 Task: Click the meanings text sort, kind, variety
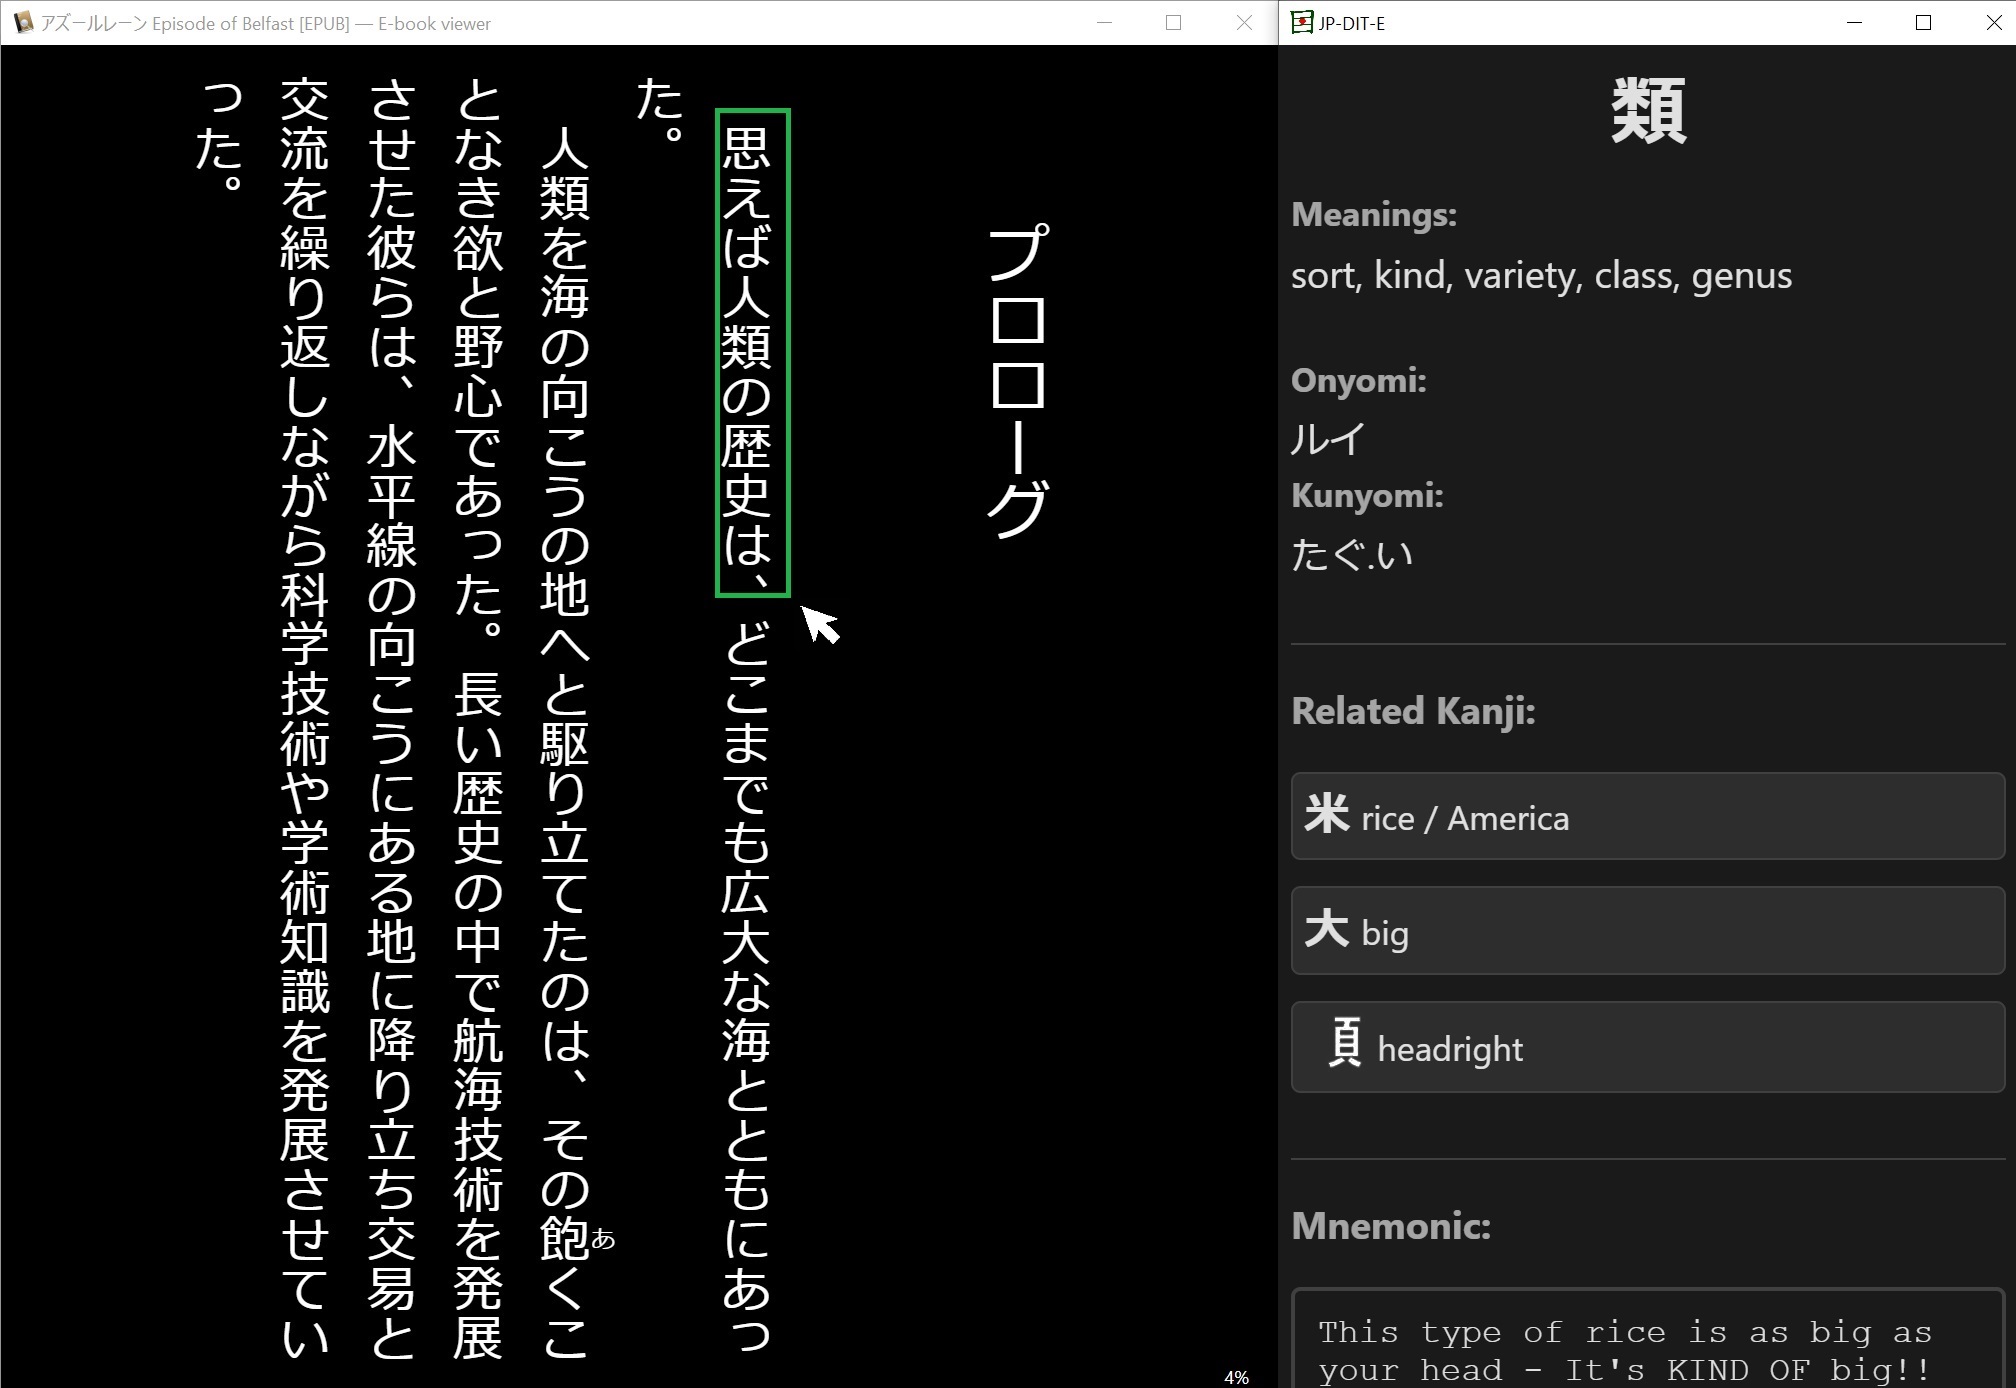(x=1540, y=275)
